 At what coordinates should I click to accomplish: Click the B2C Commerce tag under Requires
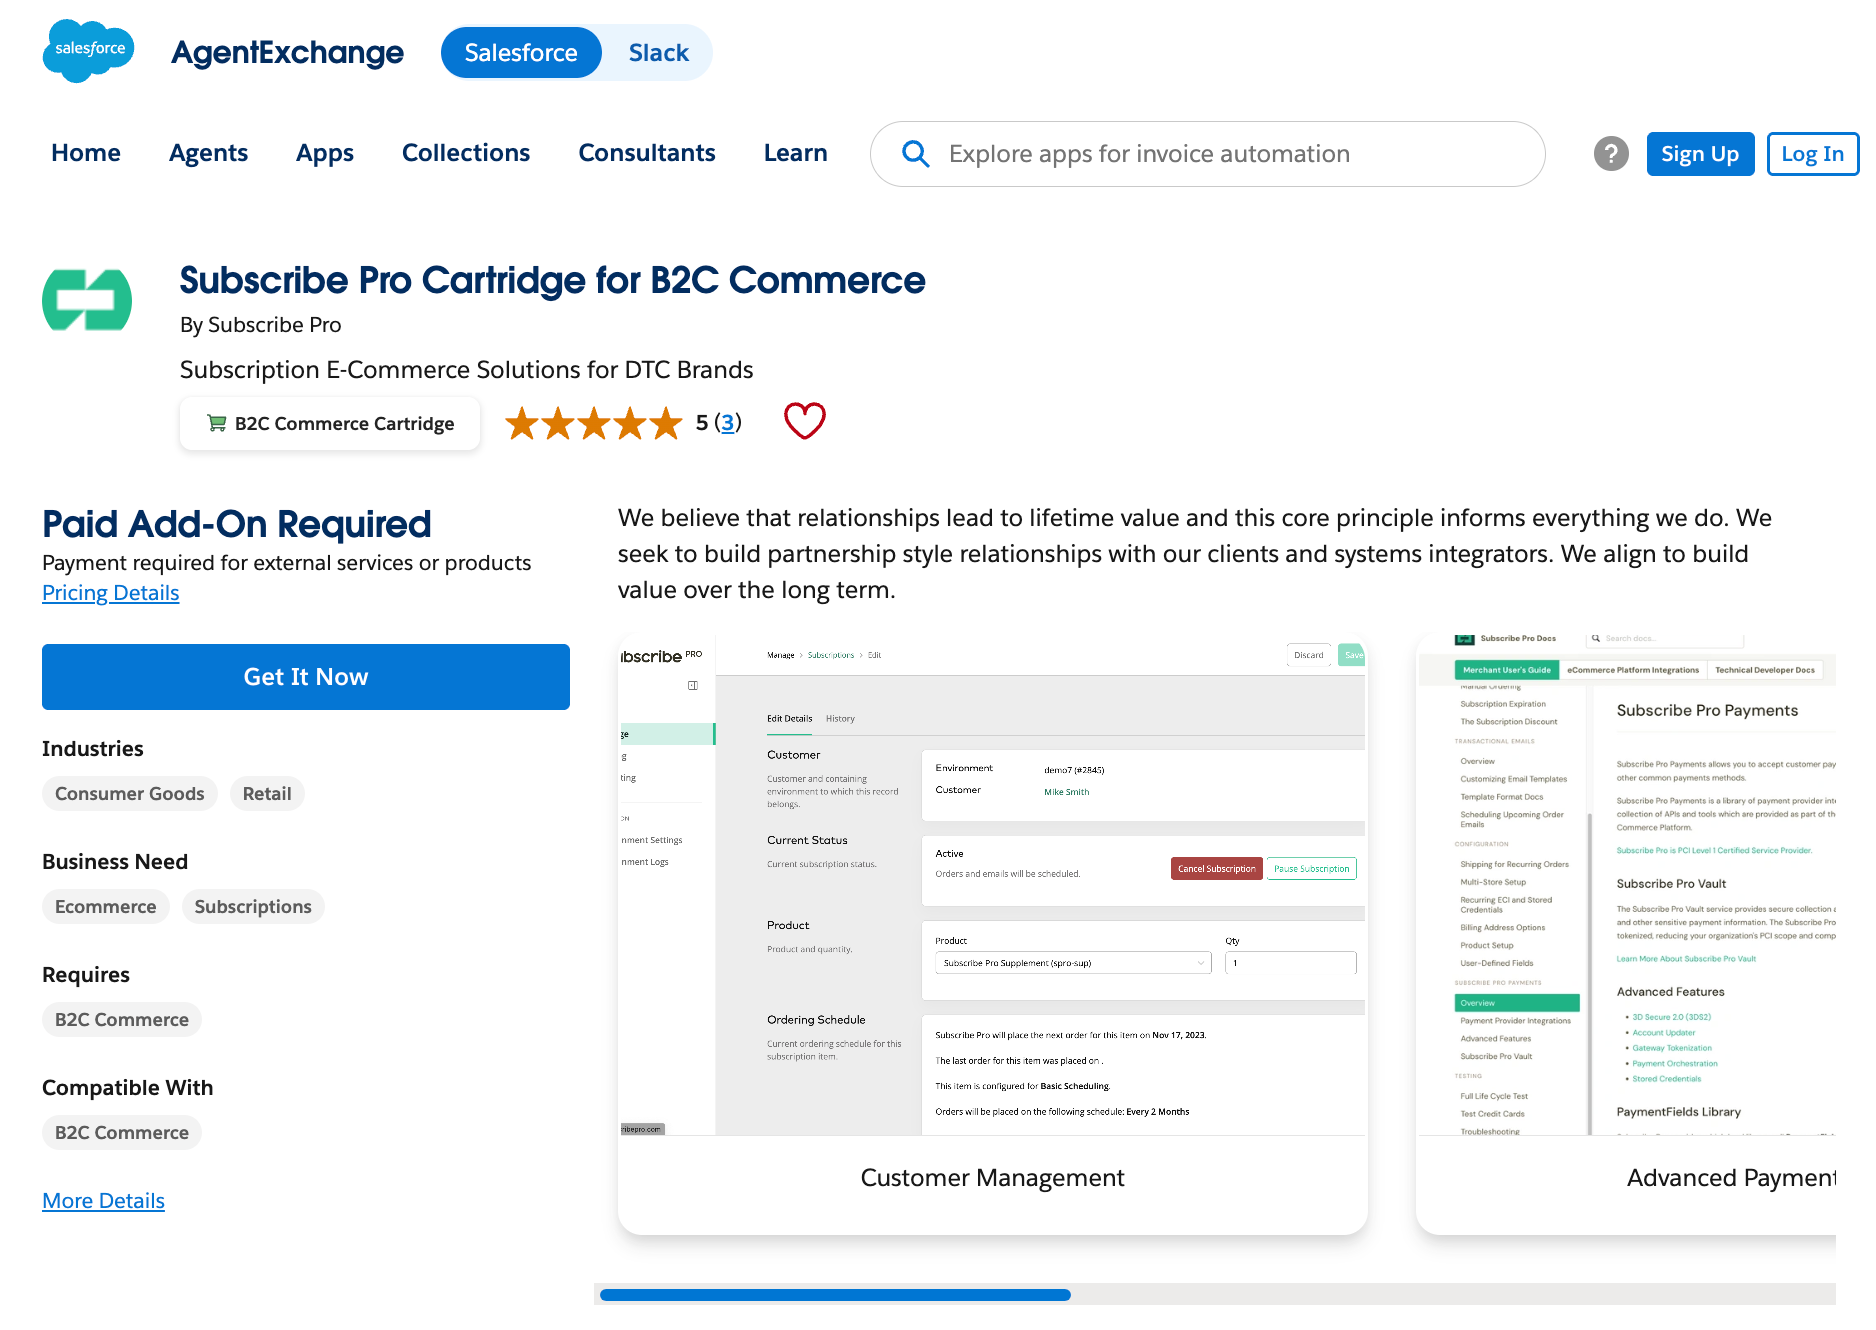pyautogui.click(x=122, y=1020)
